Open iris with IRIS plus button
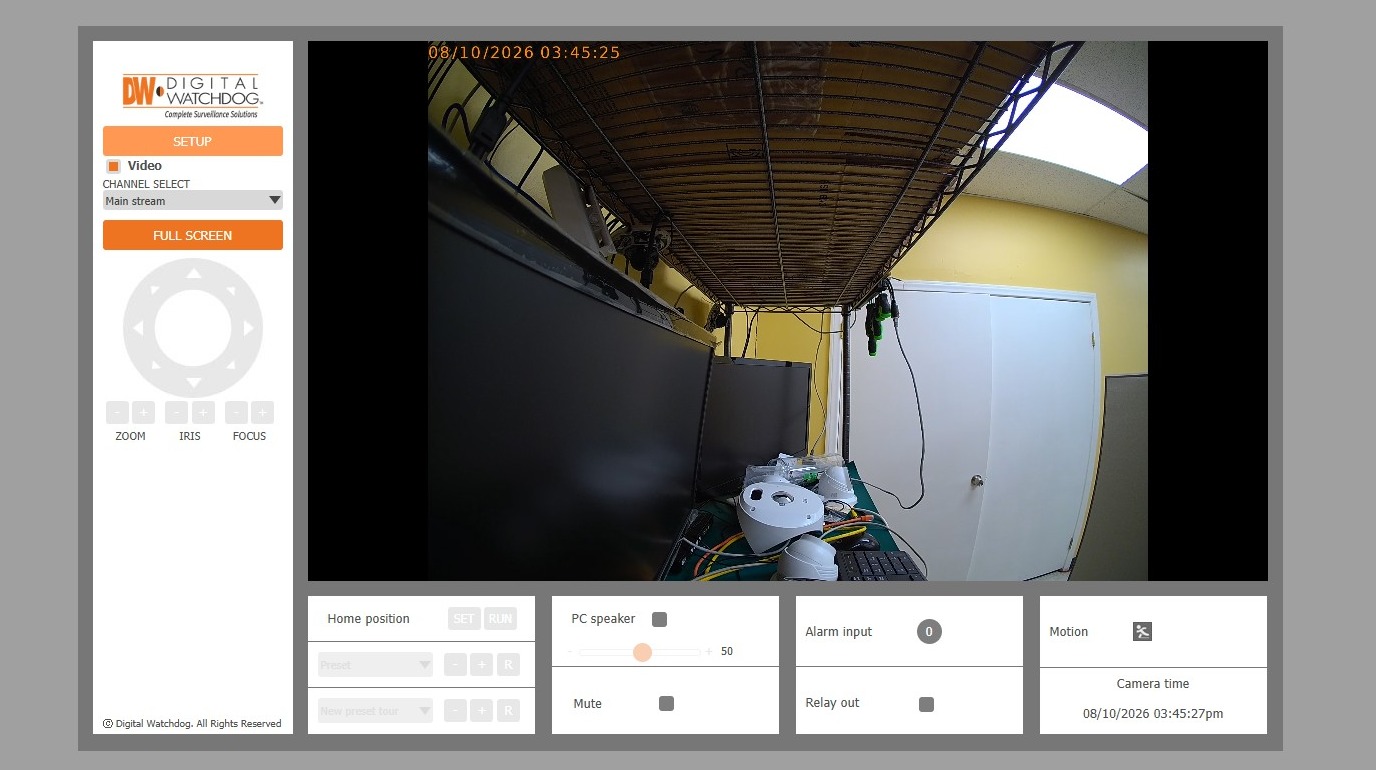The width and height of the screenshot is (1376, 770). point(203,412)
